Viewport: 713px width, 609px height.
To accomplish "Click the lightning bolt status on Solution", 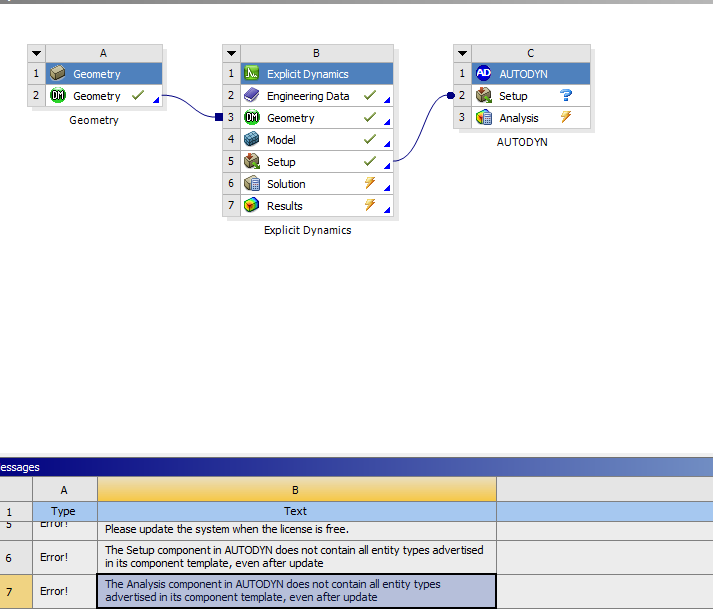I will tap(370, 183).
